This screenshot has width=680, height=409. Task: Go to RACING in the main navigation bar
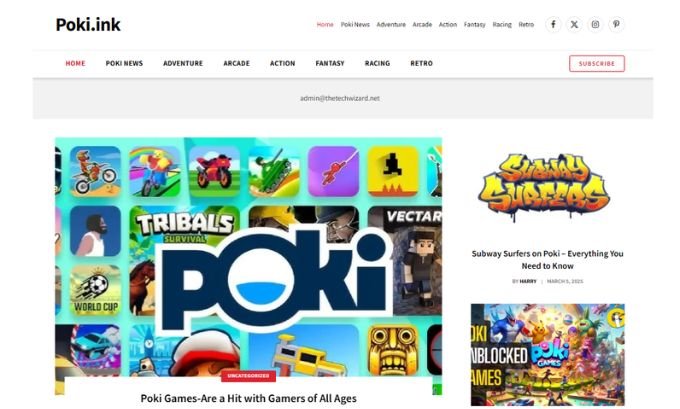coord(377,63)
